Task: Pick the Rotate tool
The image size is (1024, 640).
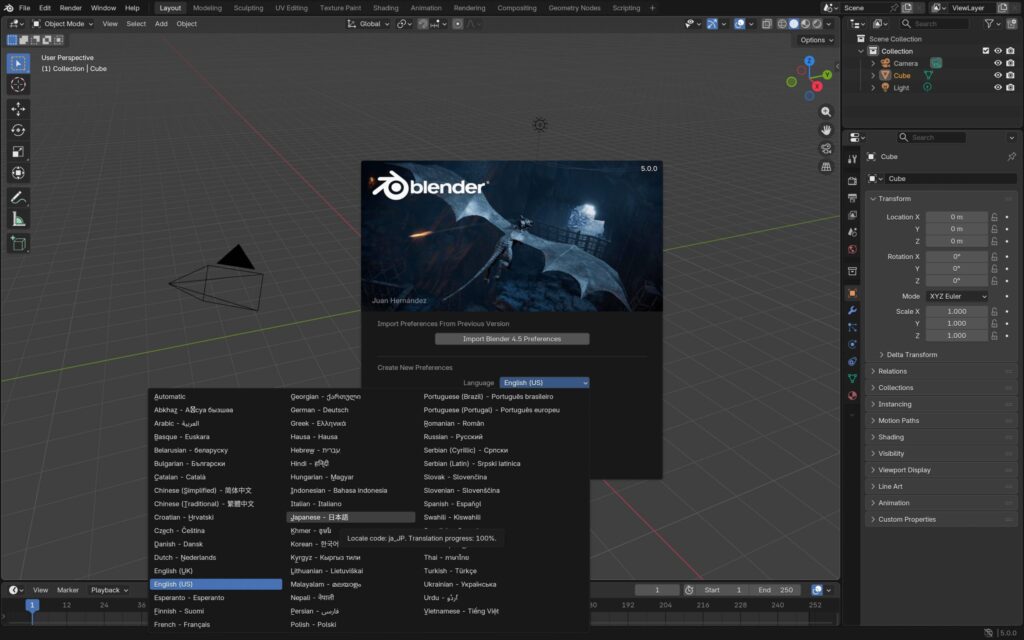Action: click(18, 130)
